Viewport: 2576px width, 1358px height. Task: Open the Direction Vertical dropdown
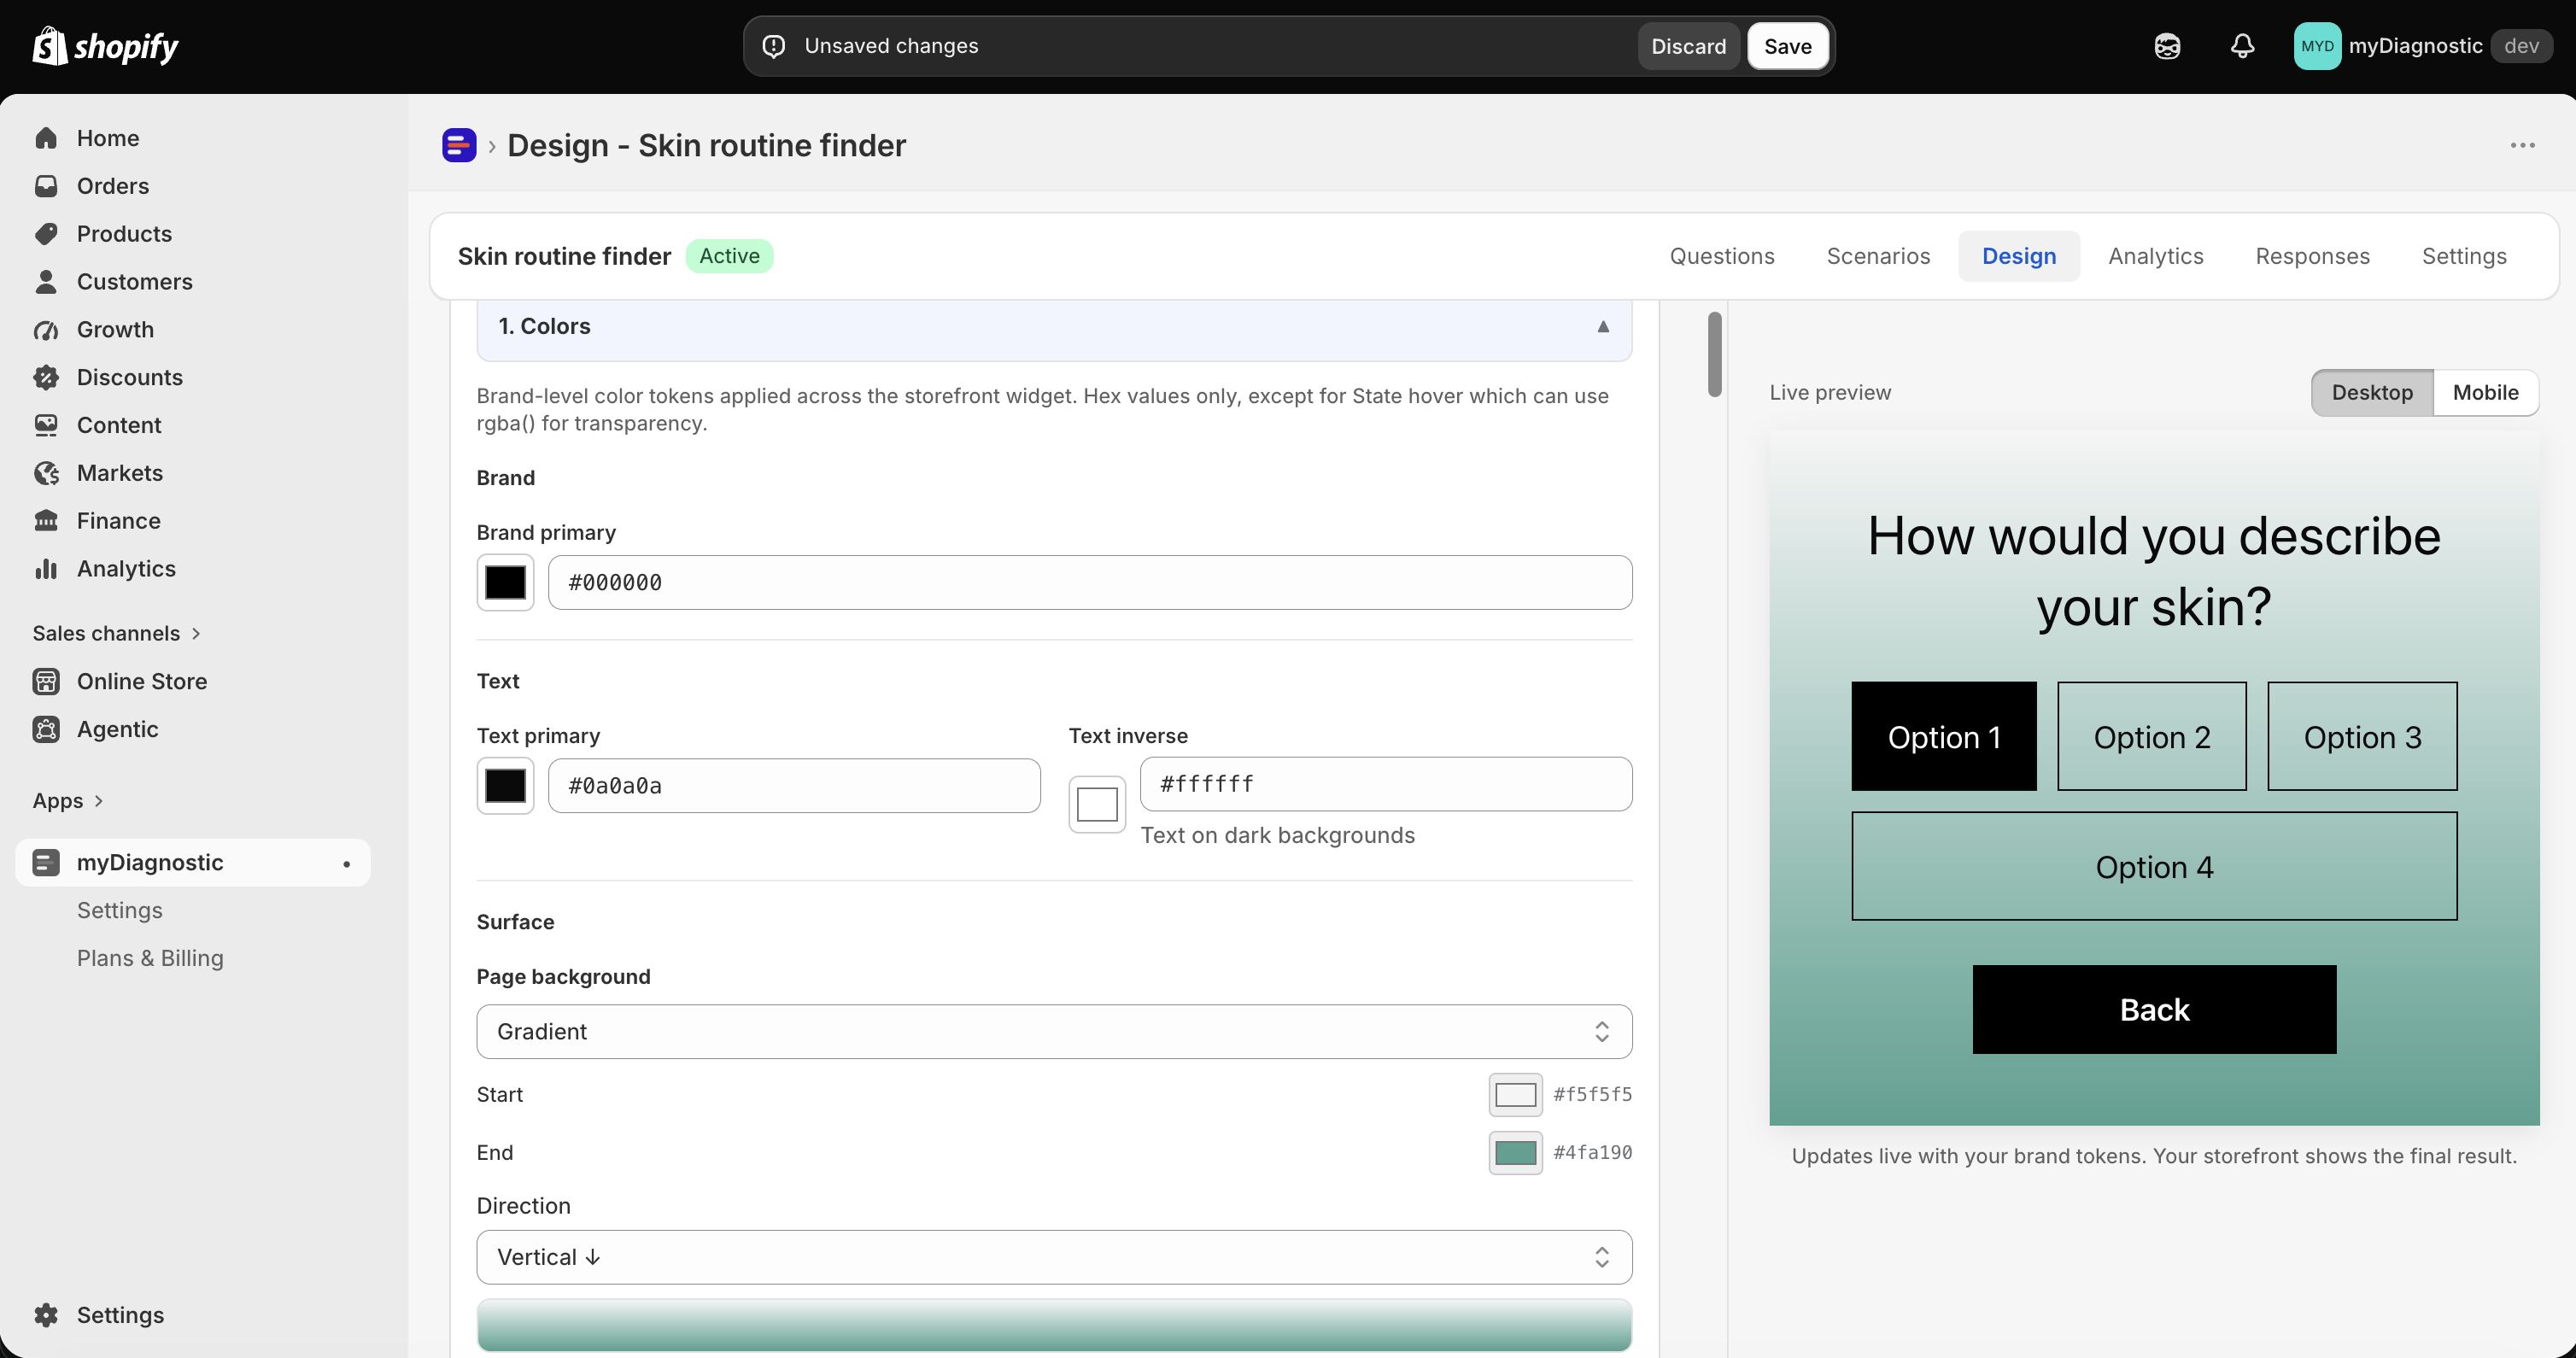click(1054, 1257)
